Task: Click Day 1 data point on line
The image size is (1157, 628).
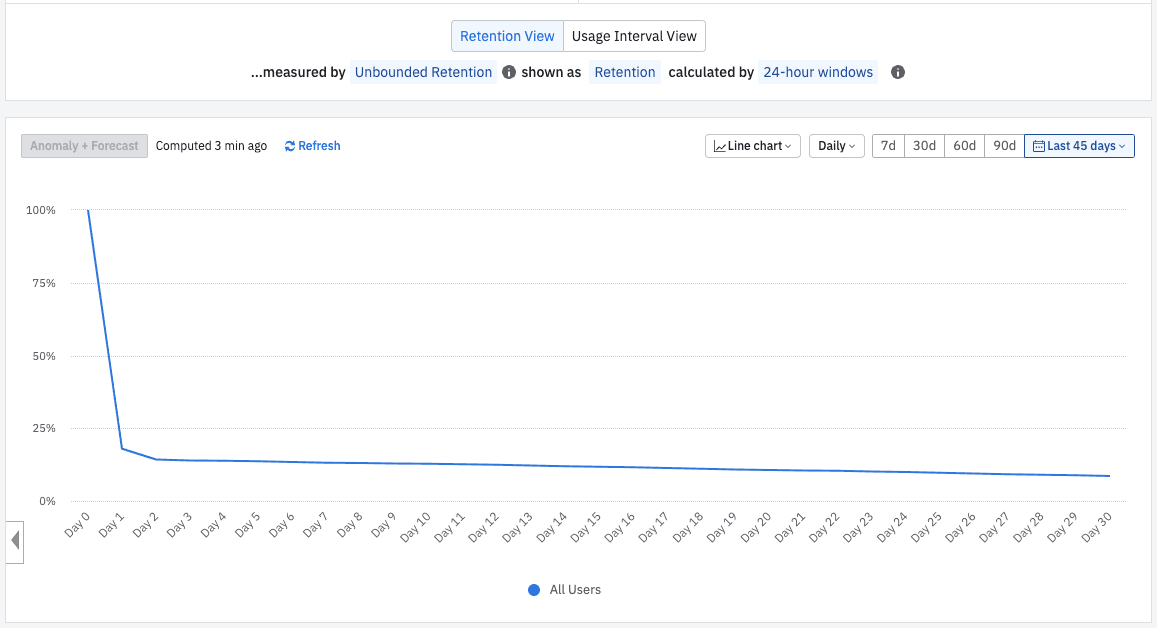Action: pyautogui.click(x=122, y=448)
